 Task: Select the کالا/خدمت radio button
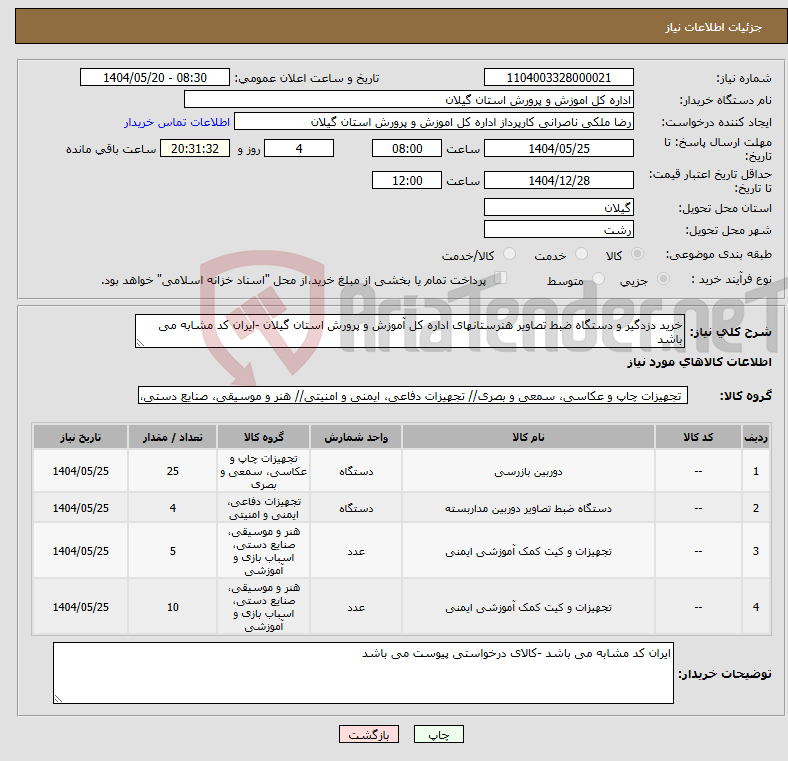point(510,254)
